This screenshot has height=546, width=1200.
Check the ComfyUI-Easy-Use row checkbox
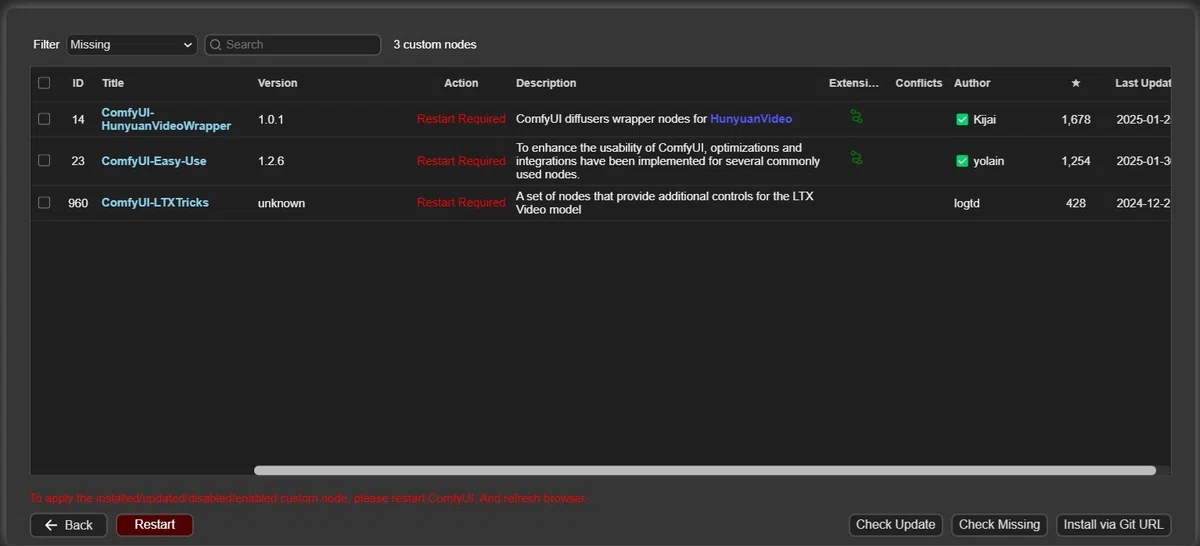44,161
